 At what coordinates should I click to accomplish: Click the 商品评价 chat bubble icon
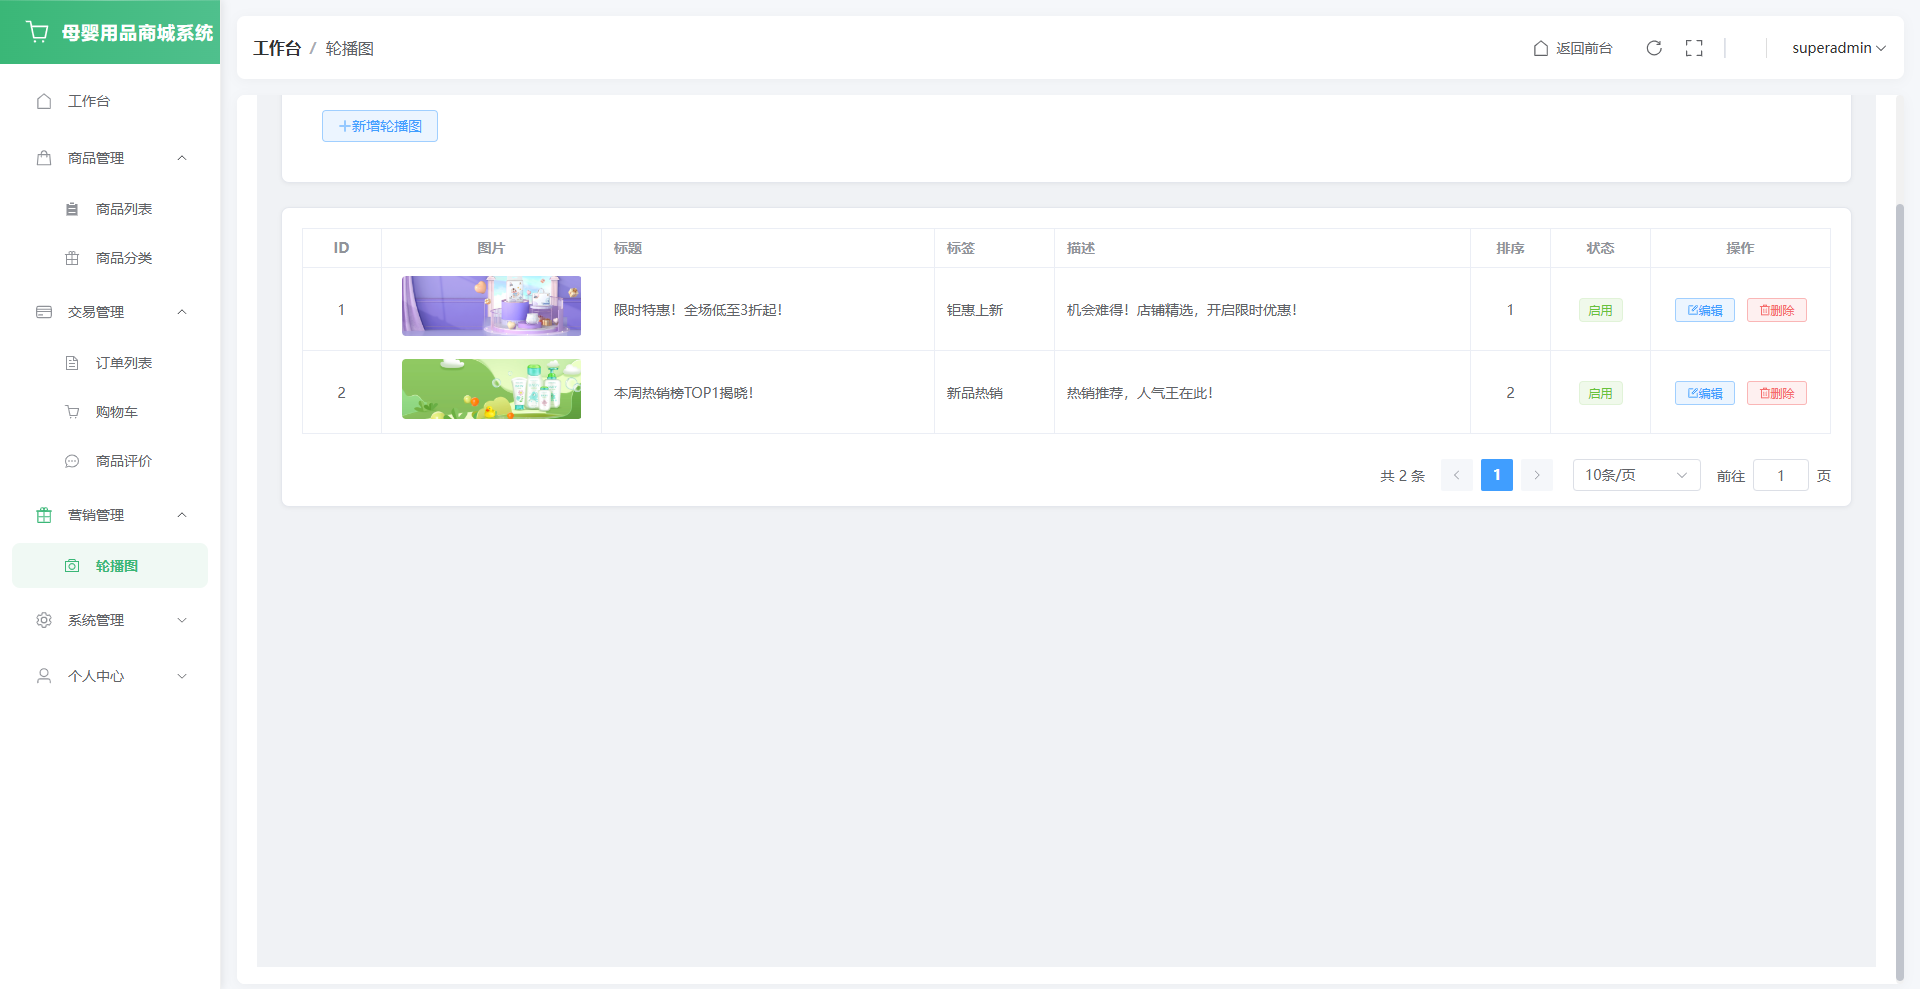[72, 461]
